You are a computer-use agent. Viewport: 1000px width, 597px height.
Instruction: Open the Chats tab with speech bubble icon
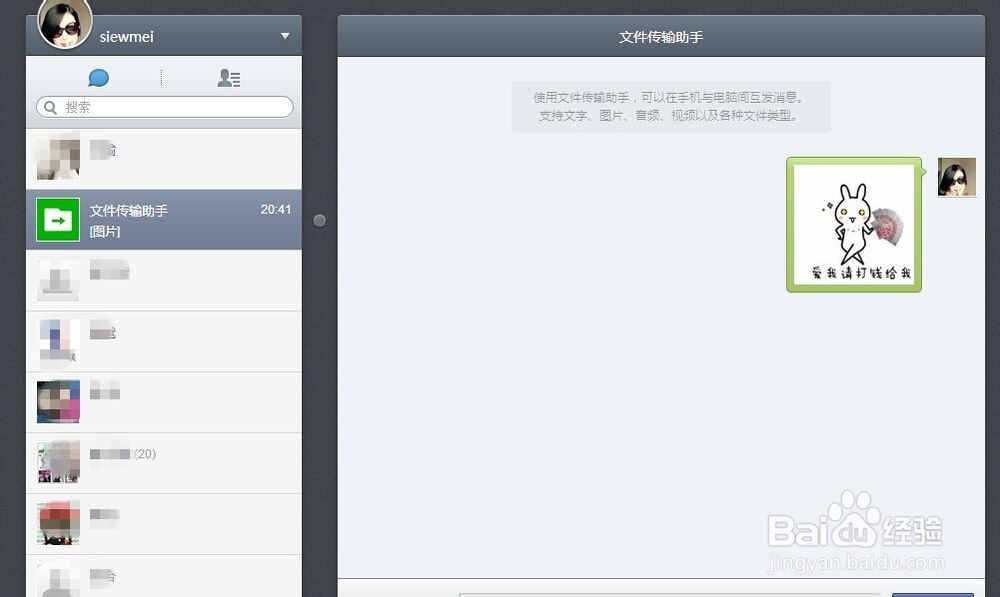point(98,77)
